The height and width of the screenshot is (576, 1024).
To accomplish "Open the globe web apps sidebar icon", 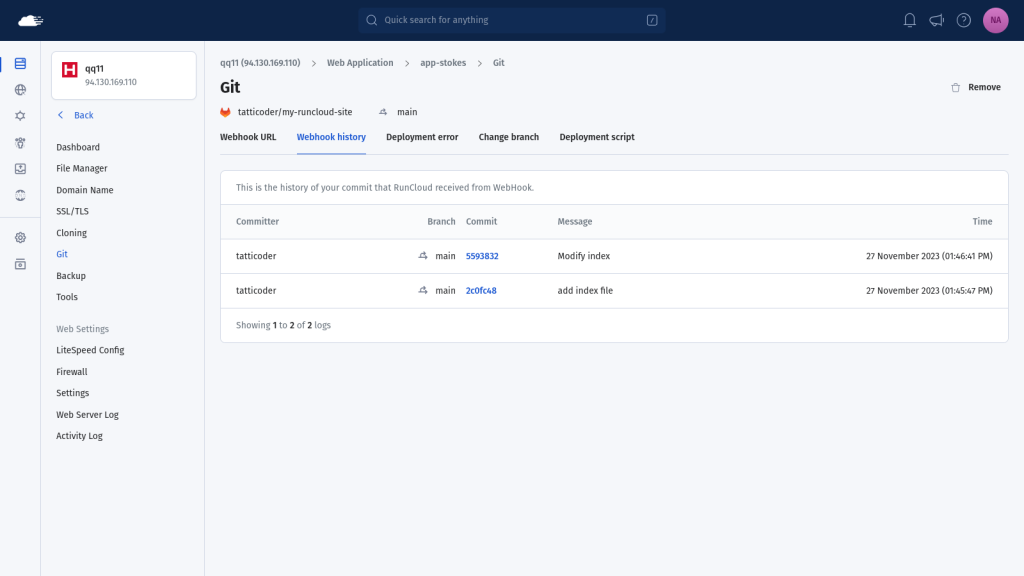I will (20, 89).
